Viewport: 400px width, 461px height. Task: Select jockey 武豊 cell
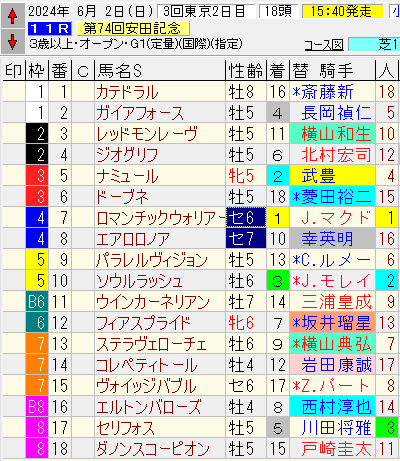click(332, 176)
